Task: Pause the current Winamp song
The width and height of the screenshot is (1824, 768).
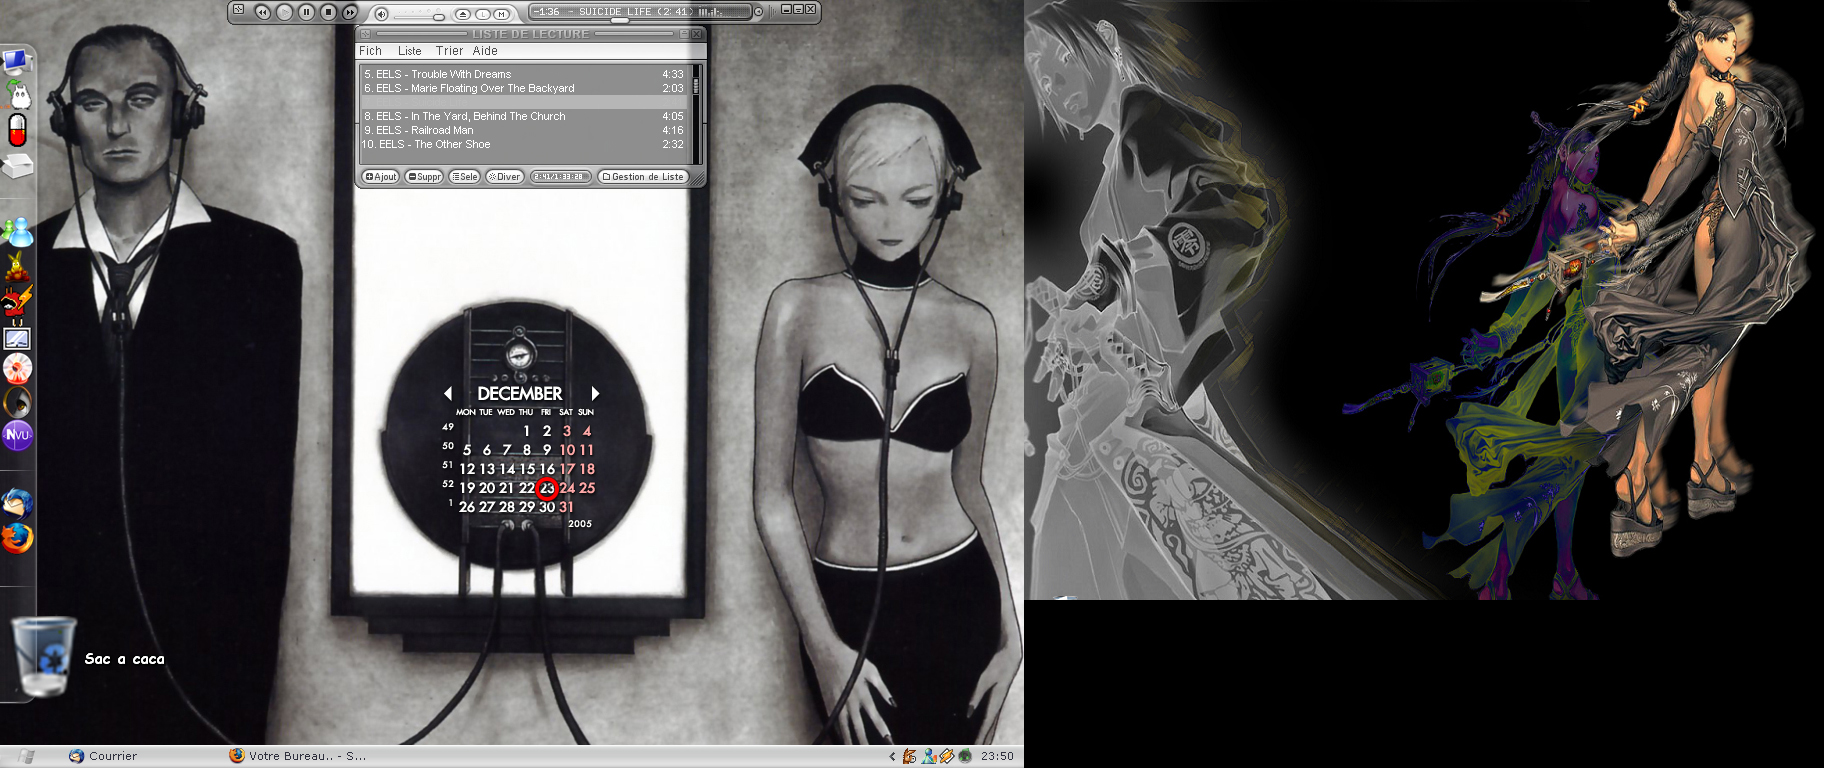Action: pyautogui.click(x=306, y=12)
